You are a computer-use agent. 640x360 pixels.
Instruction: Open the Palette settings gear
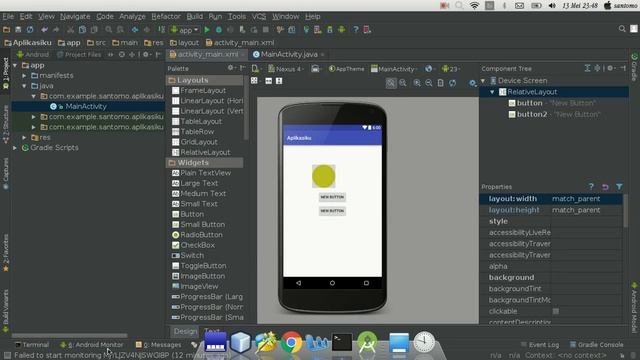coord(231,68)
